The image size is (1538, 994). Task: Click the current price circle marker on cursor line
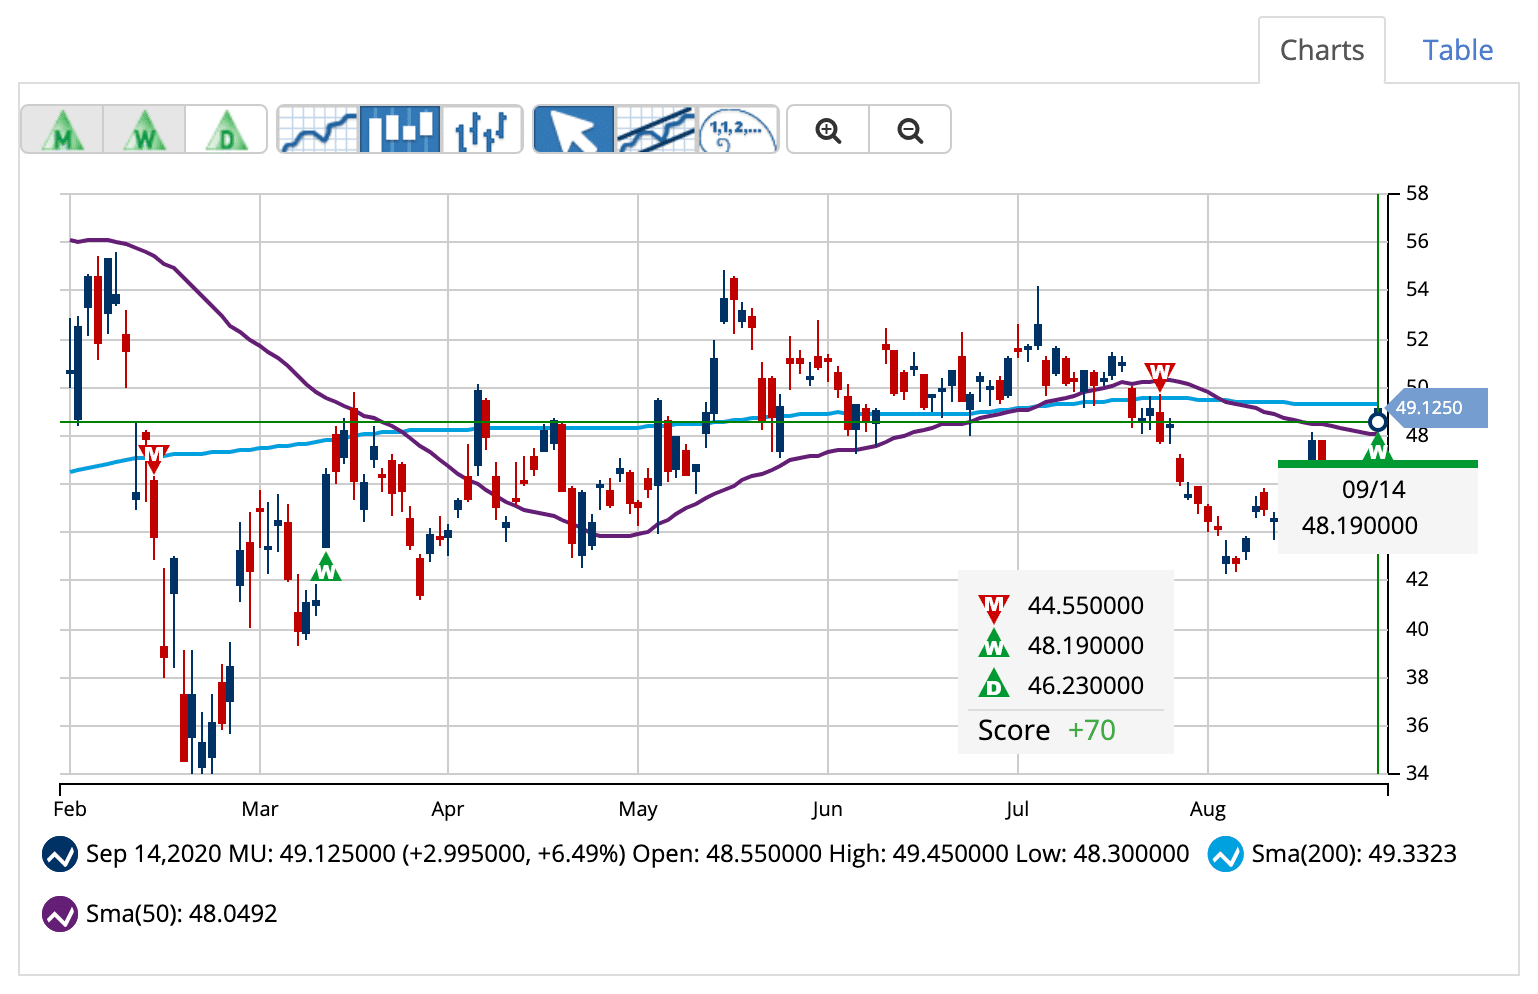coord(1378,421)
